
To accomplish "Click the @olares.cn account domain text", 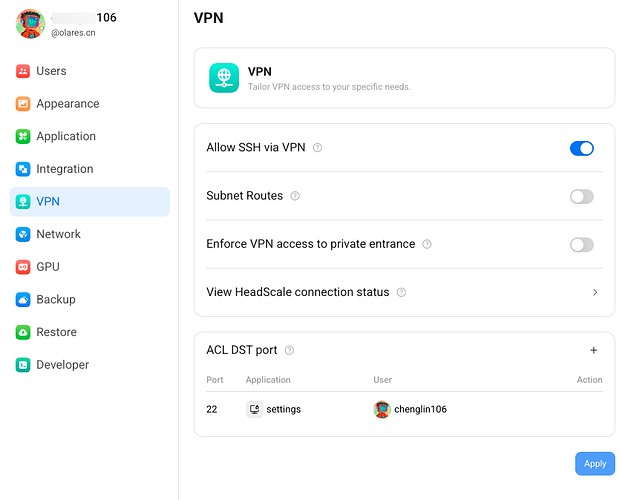I will pyautogui.click(x=73, y=33).
